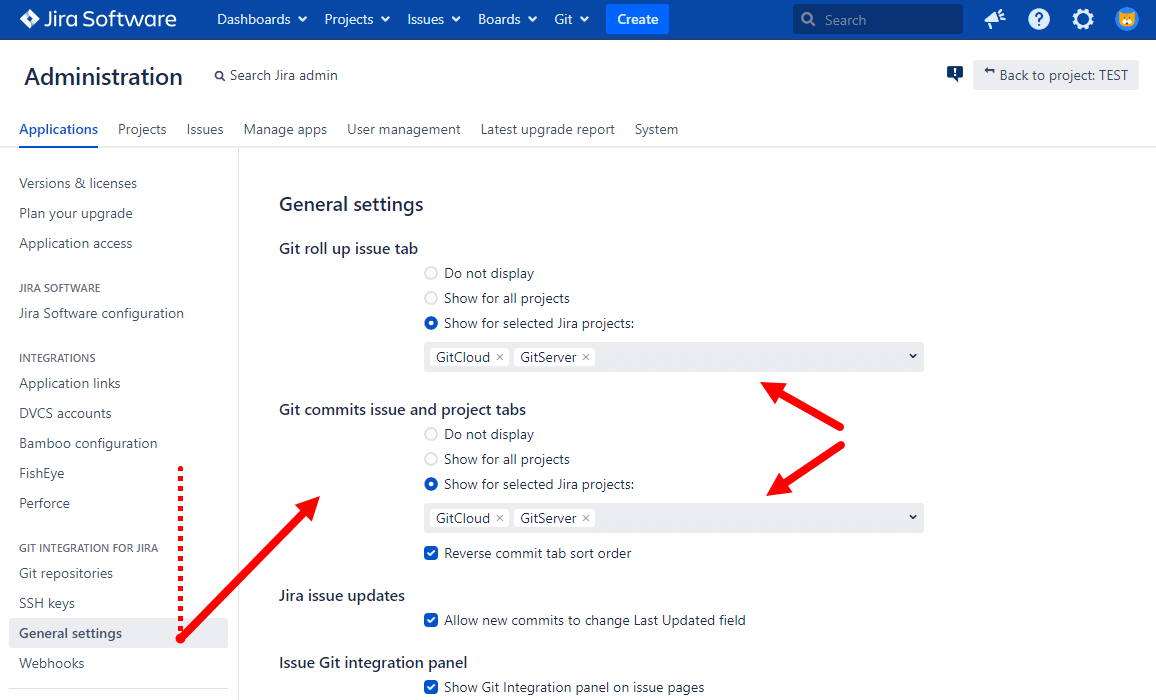
Task: Open Git repositories page
Action: pyautogui.click(x=66, y=574)
